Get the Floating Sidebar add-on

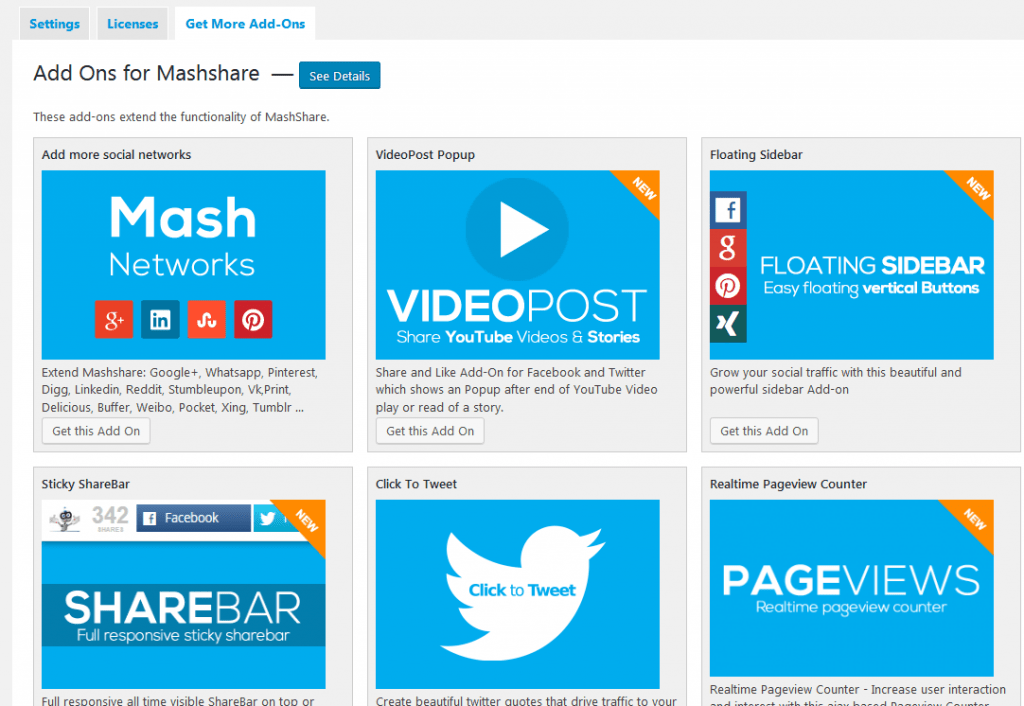point(764,431)
